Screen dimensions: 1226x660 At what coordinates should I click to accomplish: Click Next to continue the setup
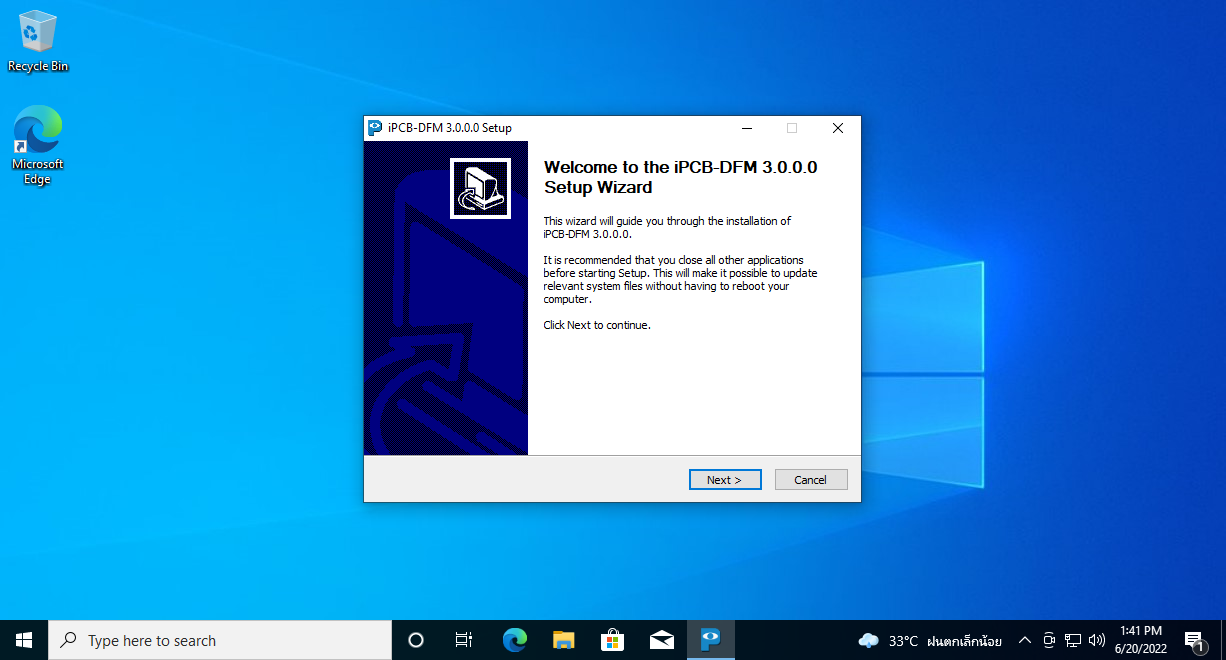pos(725,480)
